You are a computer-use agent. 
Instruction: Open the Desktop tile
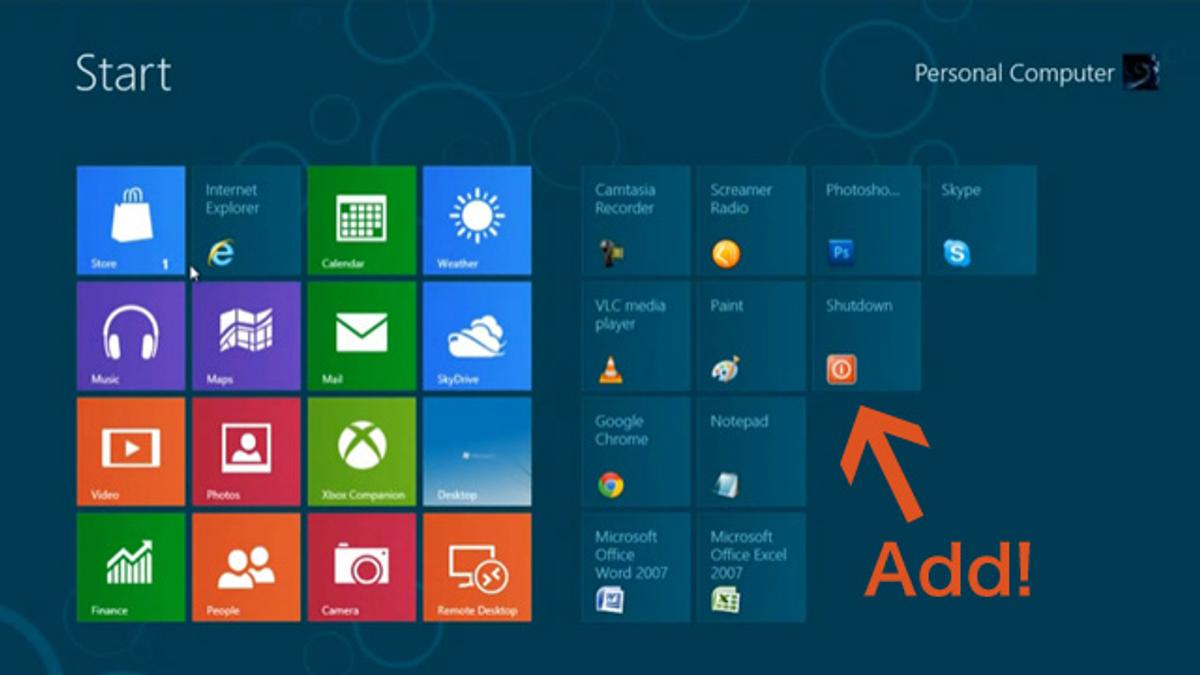click(477, 451)
